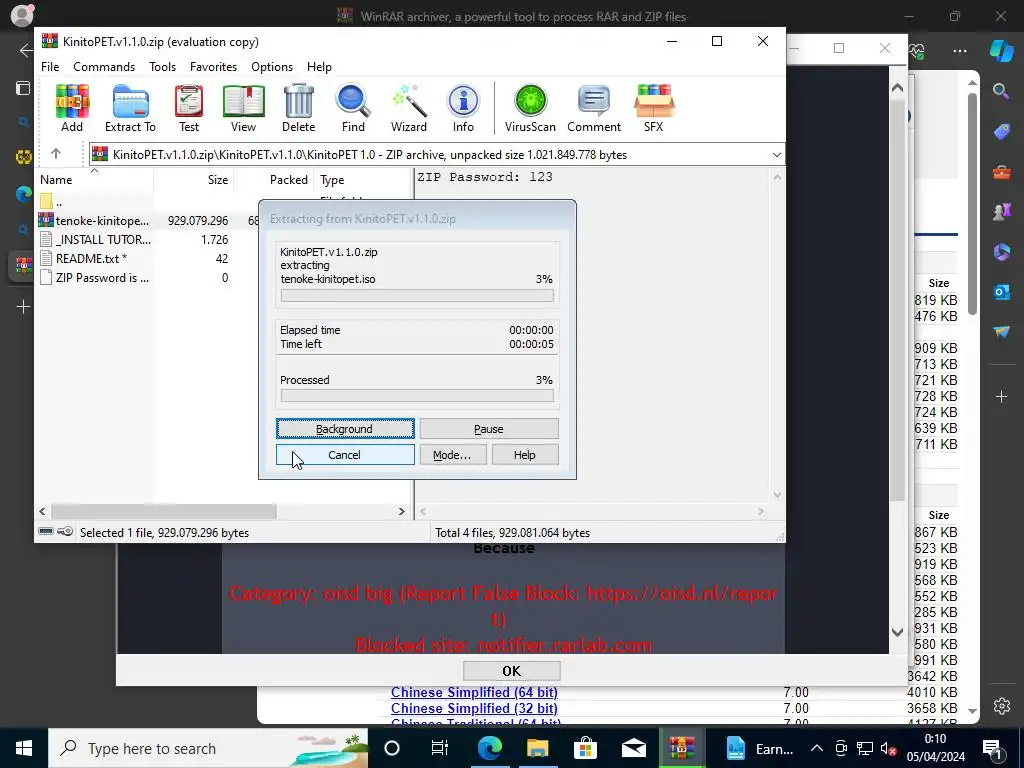This screenshot has width=1024, height=768.
Task: Click the file extraction progress bar
Action: pos(417,295)
